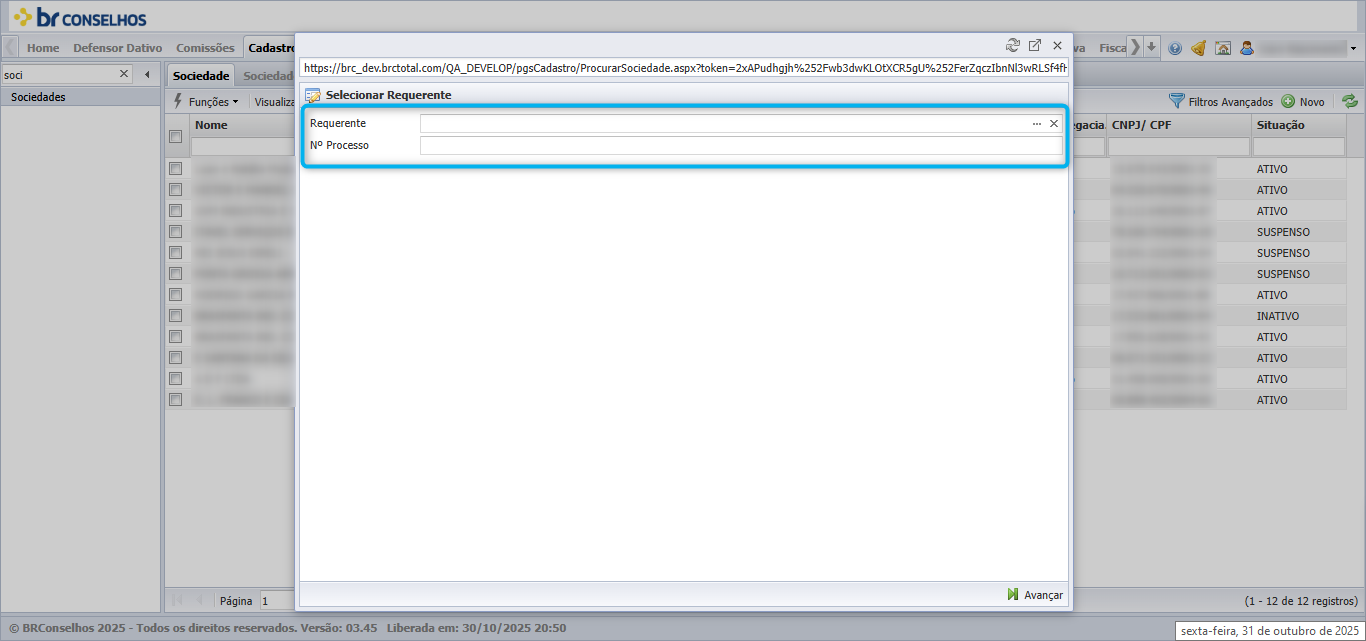Click the user avatar icon
This screenshot has height=641, width=1366.
pyautogui.click(x=1247, y=47)
